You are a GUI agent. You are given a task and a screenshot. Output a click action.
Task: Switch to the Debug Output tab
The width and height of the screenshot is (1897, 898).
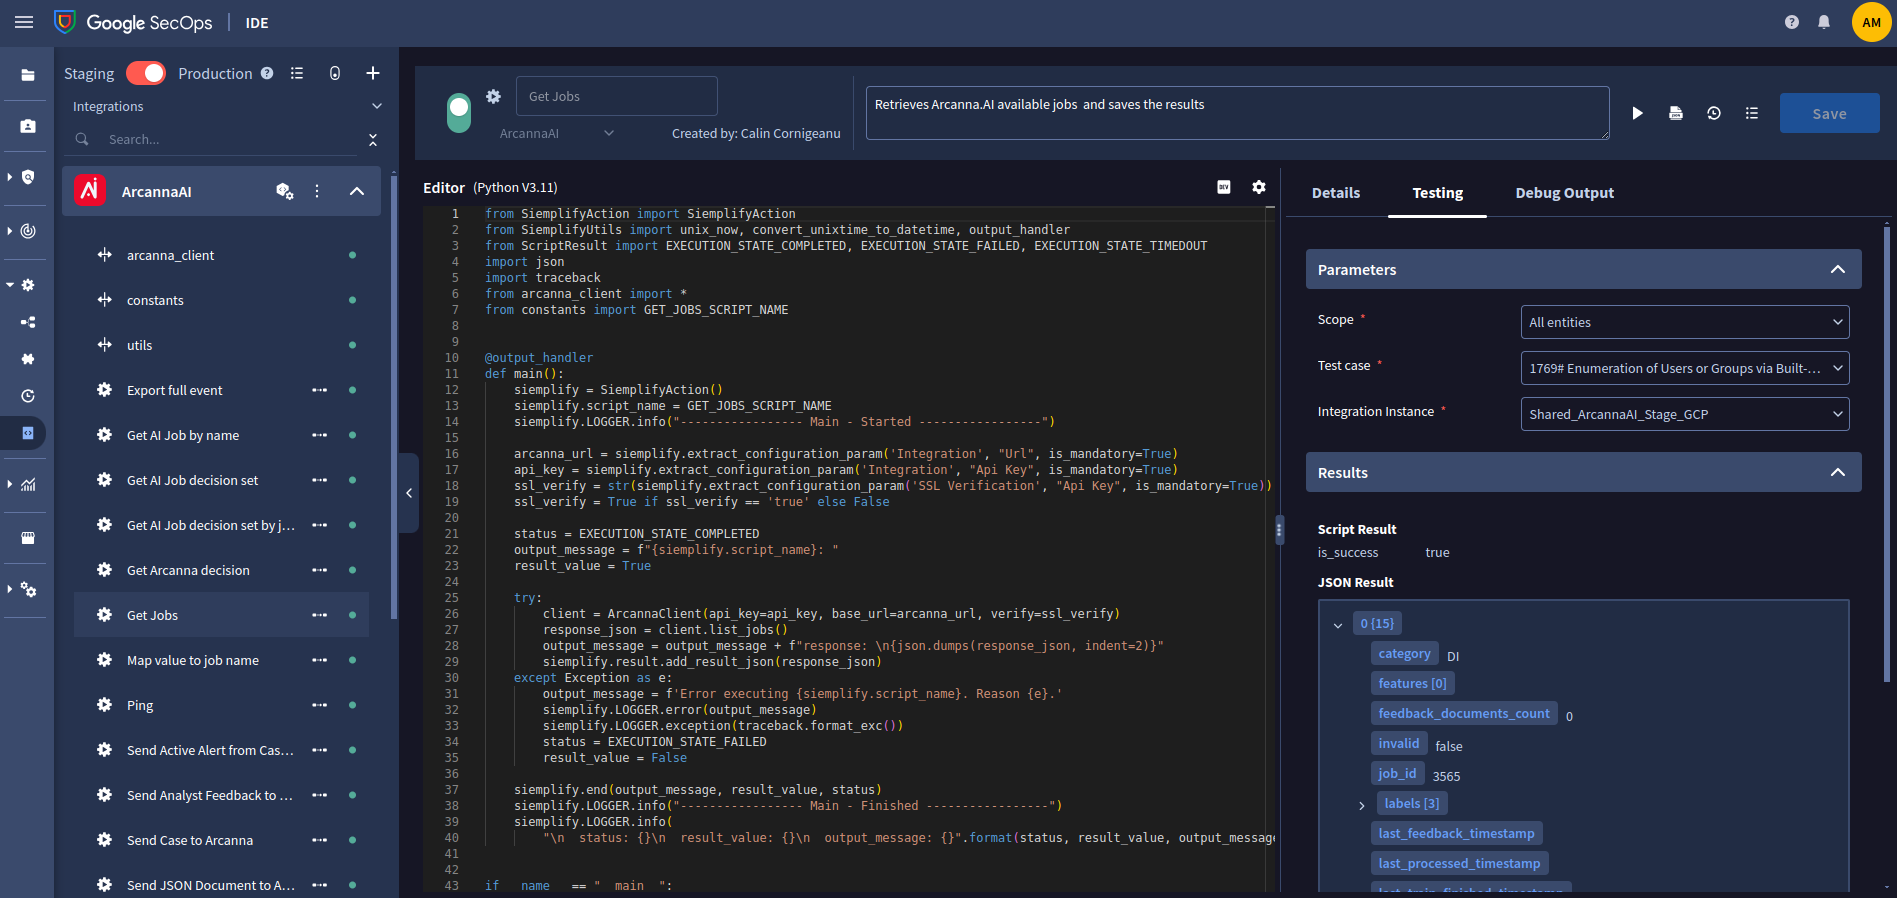tap(1565, 193)
